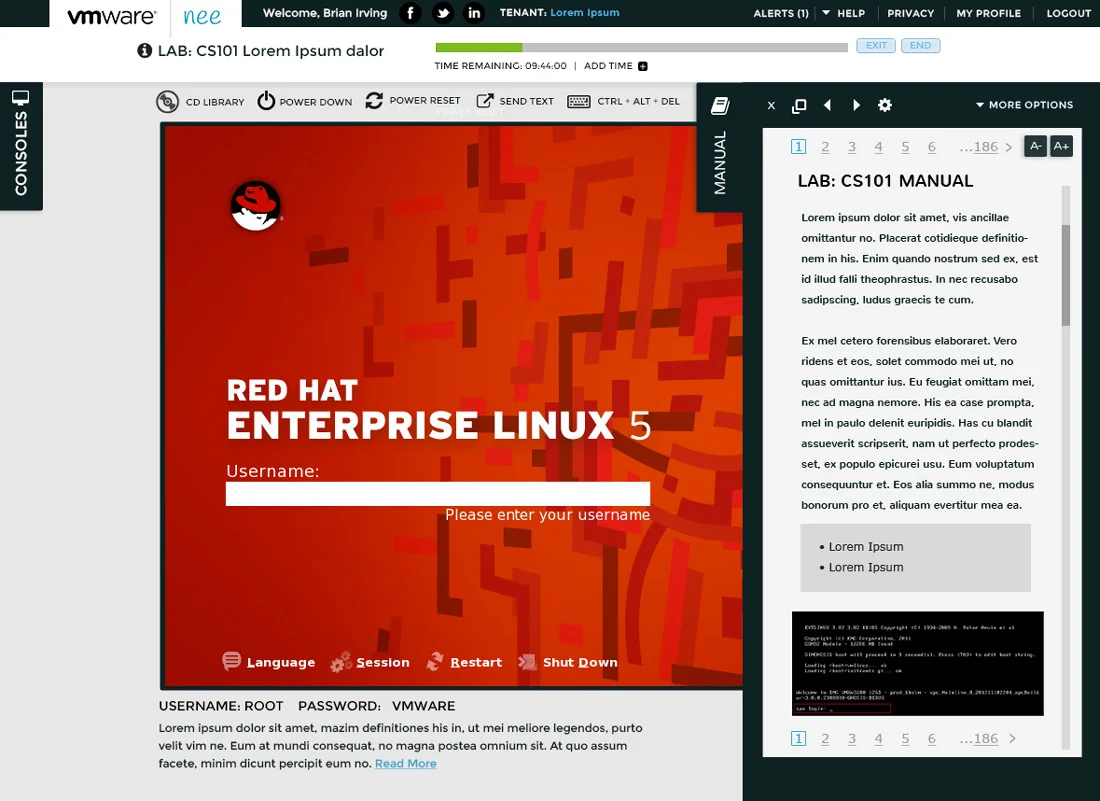Click ADD TIME plus icon
The width and height of the screenshot is (1100, 801).
tap(643, 66)
